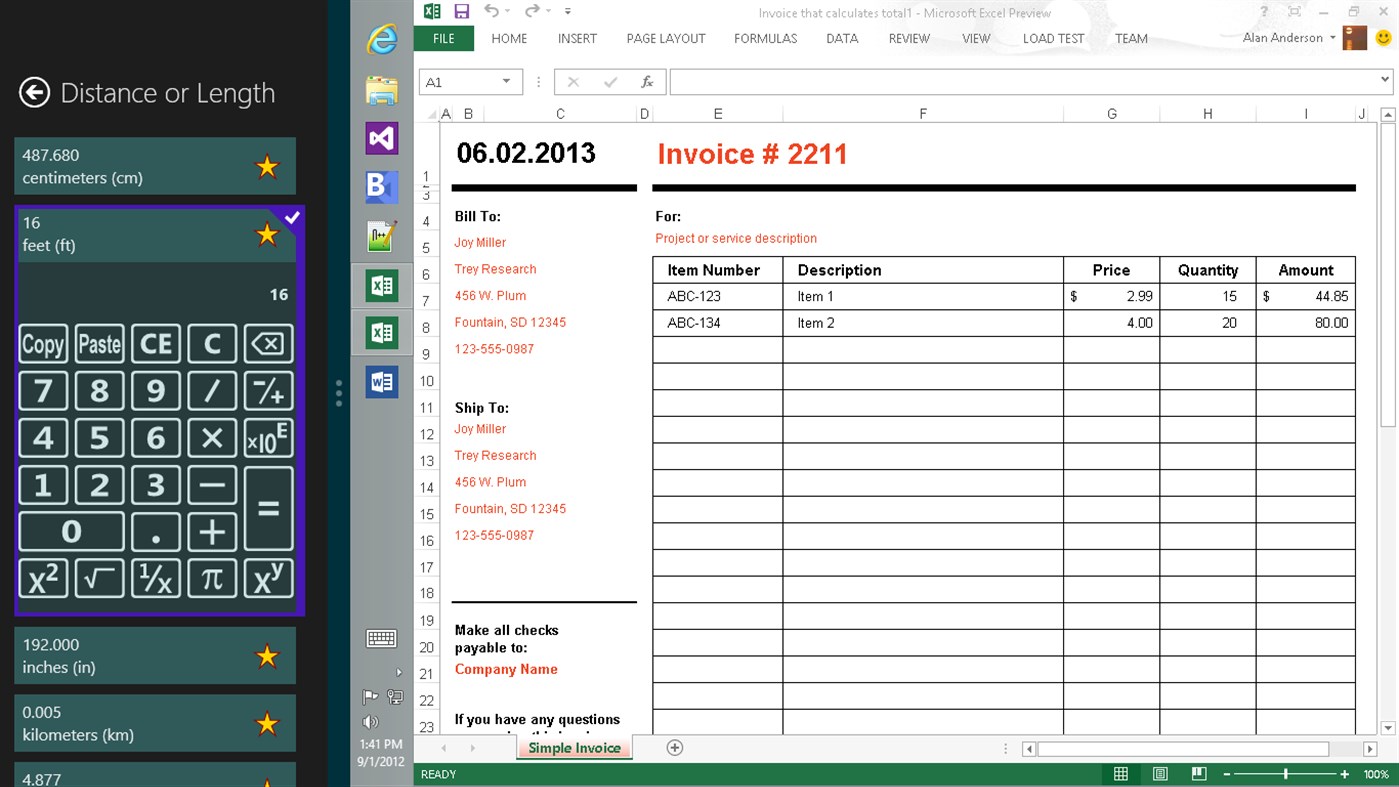This screenshot has height=787, width=1399.
Task: Toggle favorite star for centimeters
Action: click(x=267, y=166)
